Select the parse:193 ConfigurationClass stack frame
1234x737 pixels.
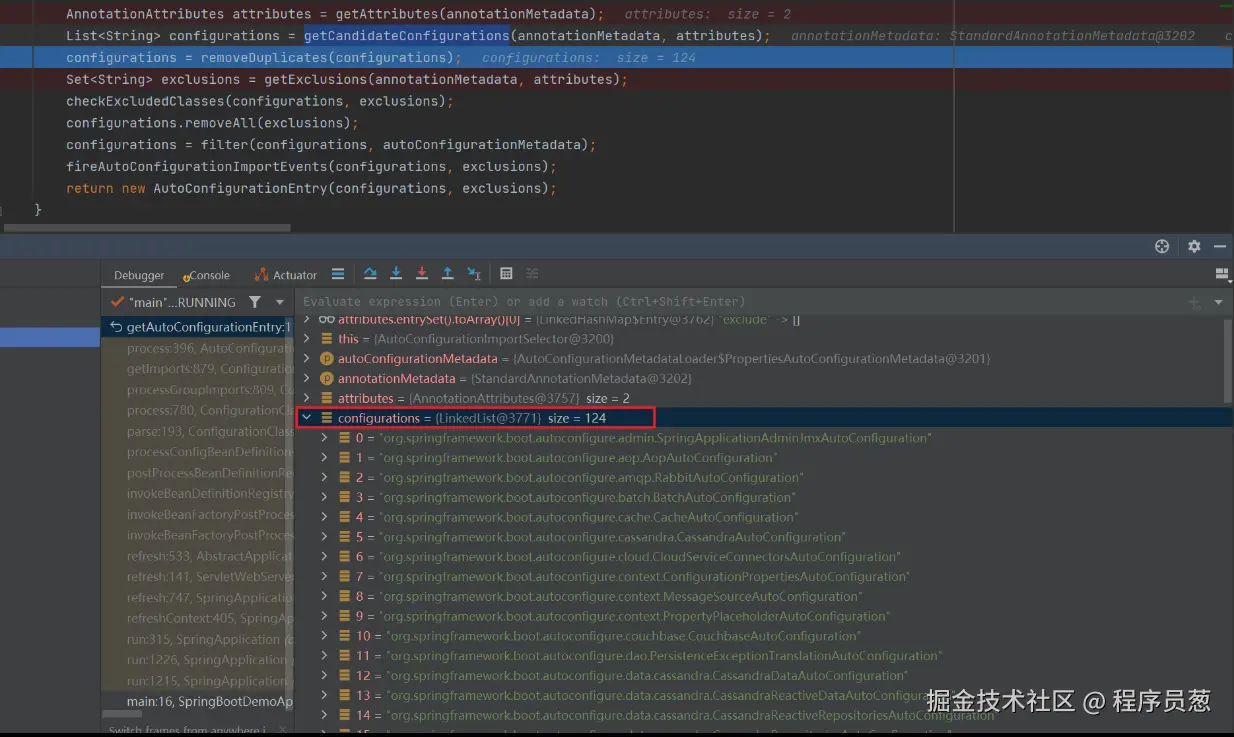point(197,431)
